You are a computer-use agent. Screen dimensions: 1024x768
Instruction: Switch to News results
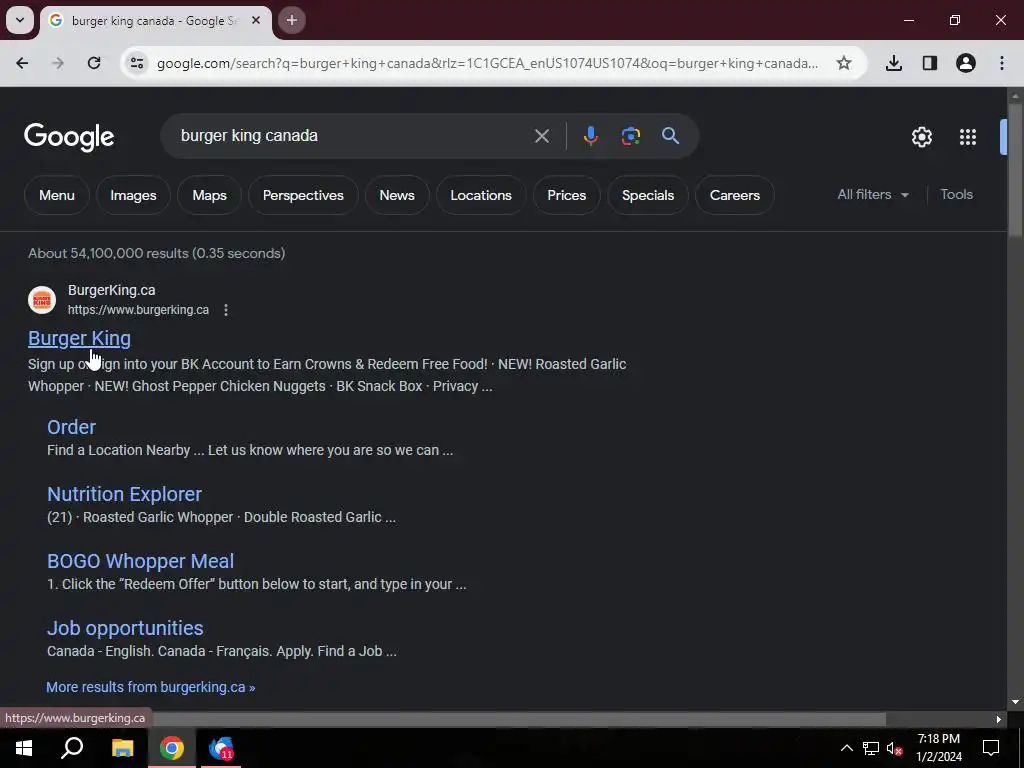[x=397, y=195]
